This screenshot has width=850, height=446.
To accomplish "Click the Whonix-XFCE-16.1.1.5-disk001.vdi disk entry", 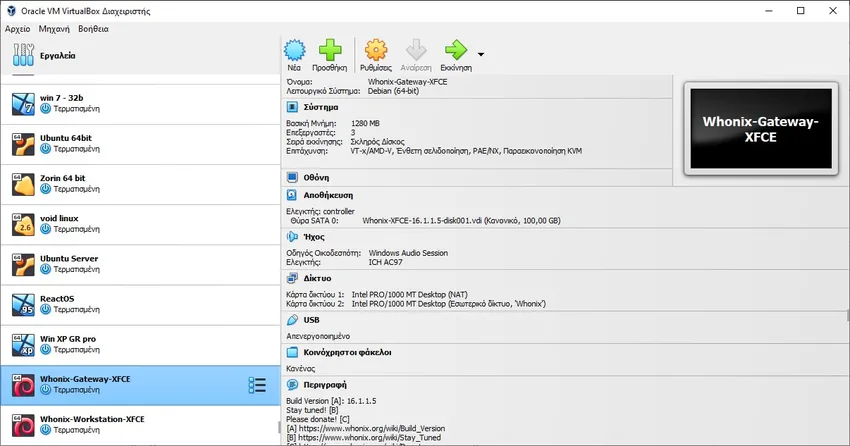I will 461,221.
